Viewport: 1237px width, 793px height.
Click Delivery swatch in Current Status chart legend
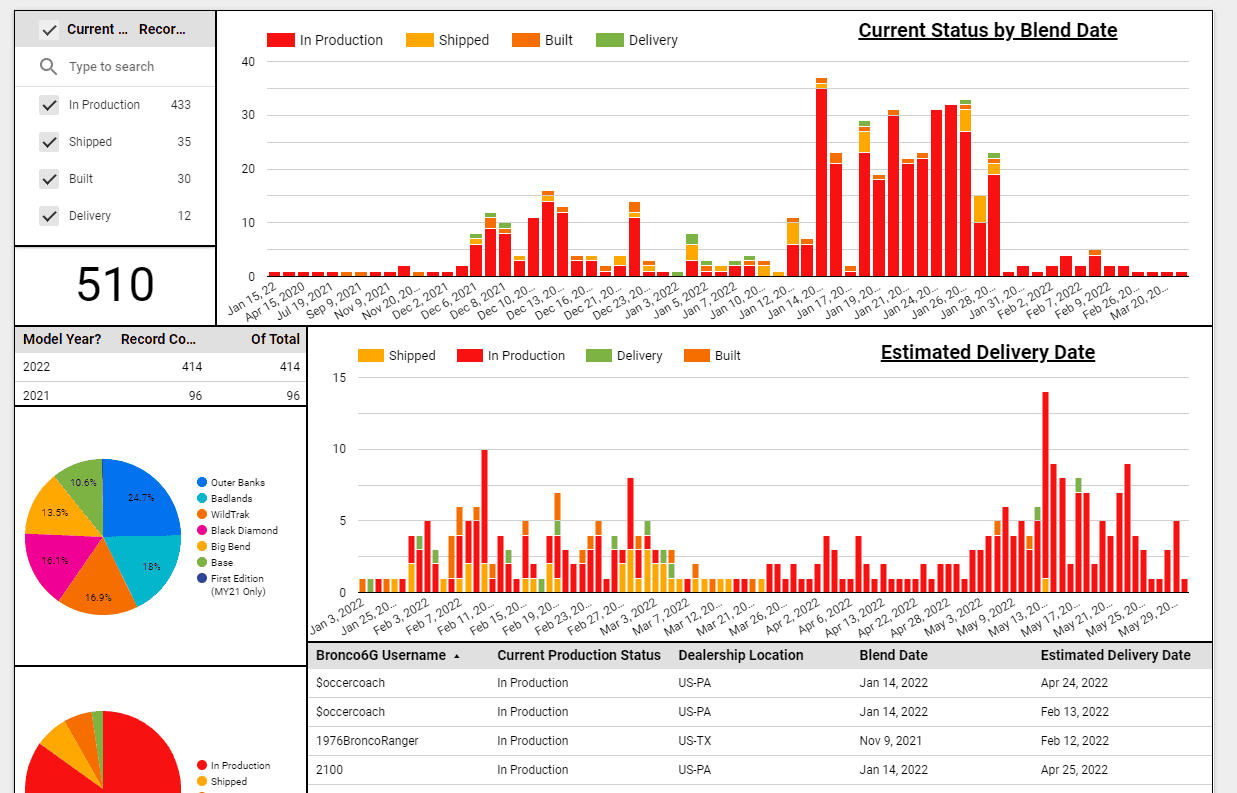(x=610, y=40)
